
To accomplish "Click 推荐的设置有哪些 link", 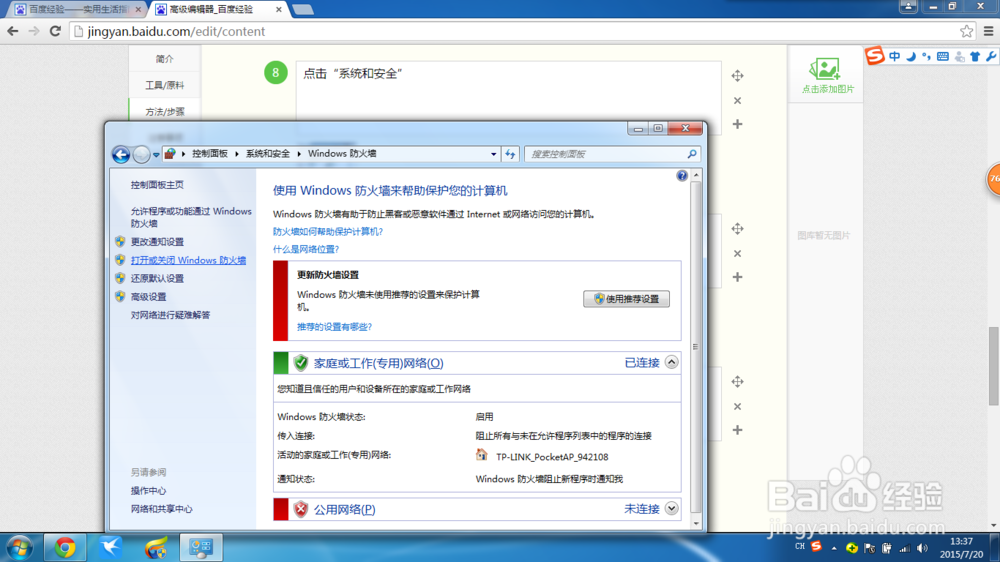I will (x=334, y=327).
